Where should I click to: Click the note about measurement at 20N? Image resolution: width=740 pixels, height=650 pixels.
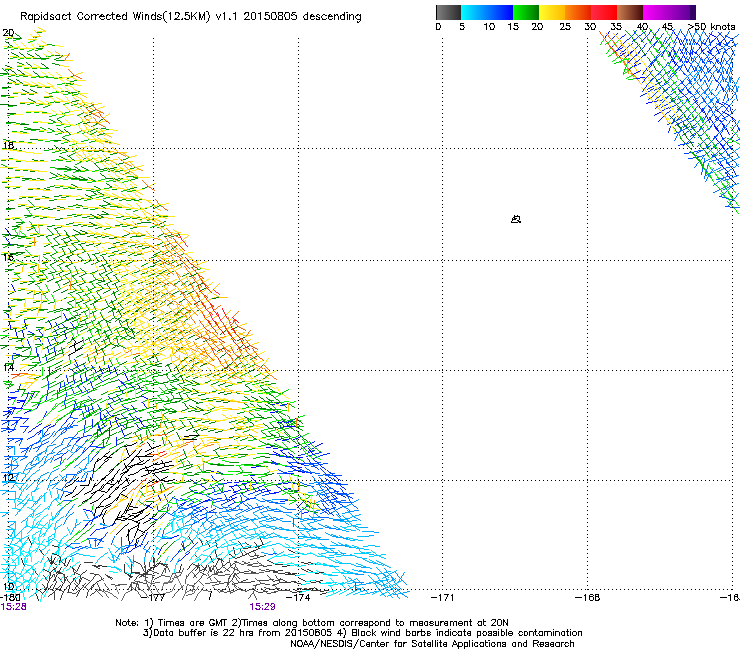coord(370,623)
